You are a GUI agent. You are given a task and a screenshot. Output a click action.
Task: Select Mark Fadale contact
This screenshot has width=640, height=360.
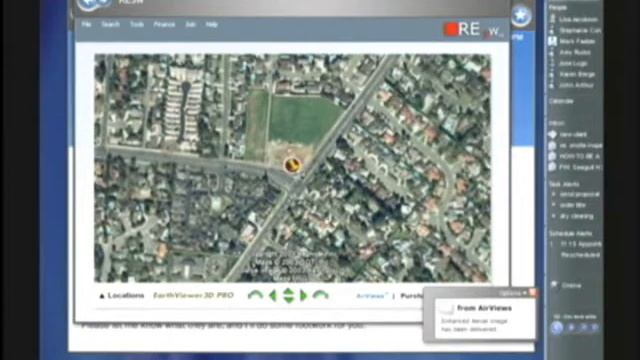coord(577,41)
